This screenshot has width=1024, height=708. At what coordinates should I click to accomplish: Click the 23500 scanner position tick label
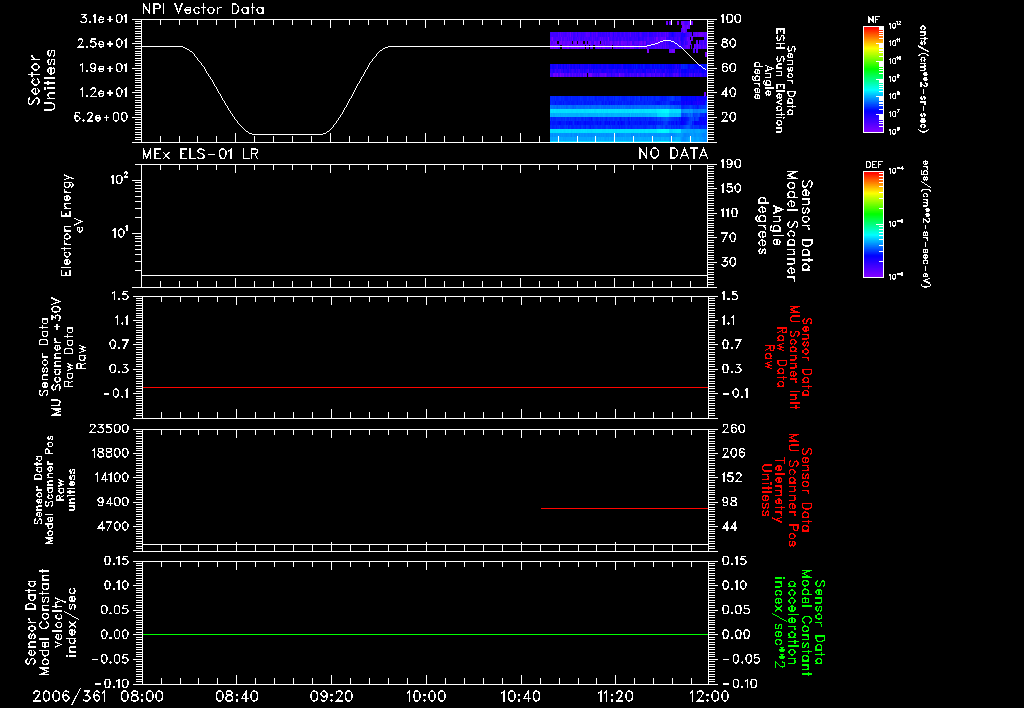pyautogui.click(x=108, y=428)
